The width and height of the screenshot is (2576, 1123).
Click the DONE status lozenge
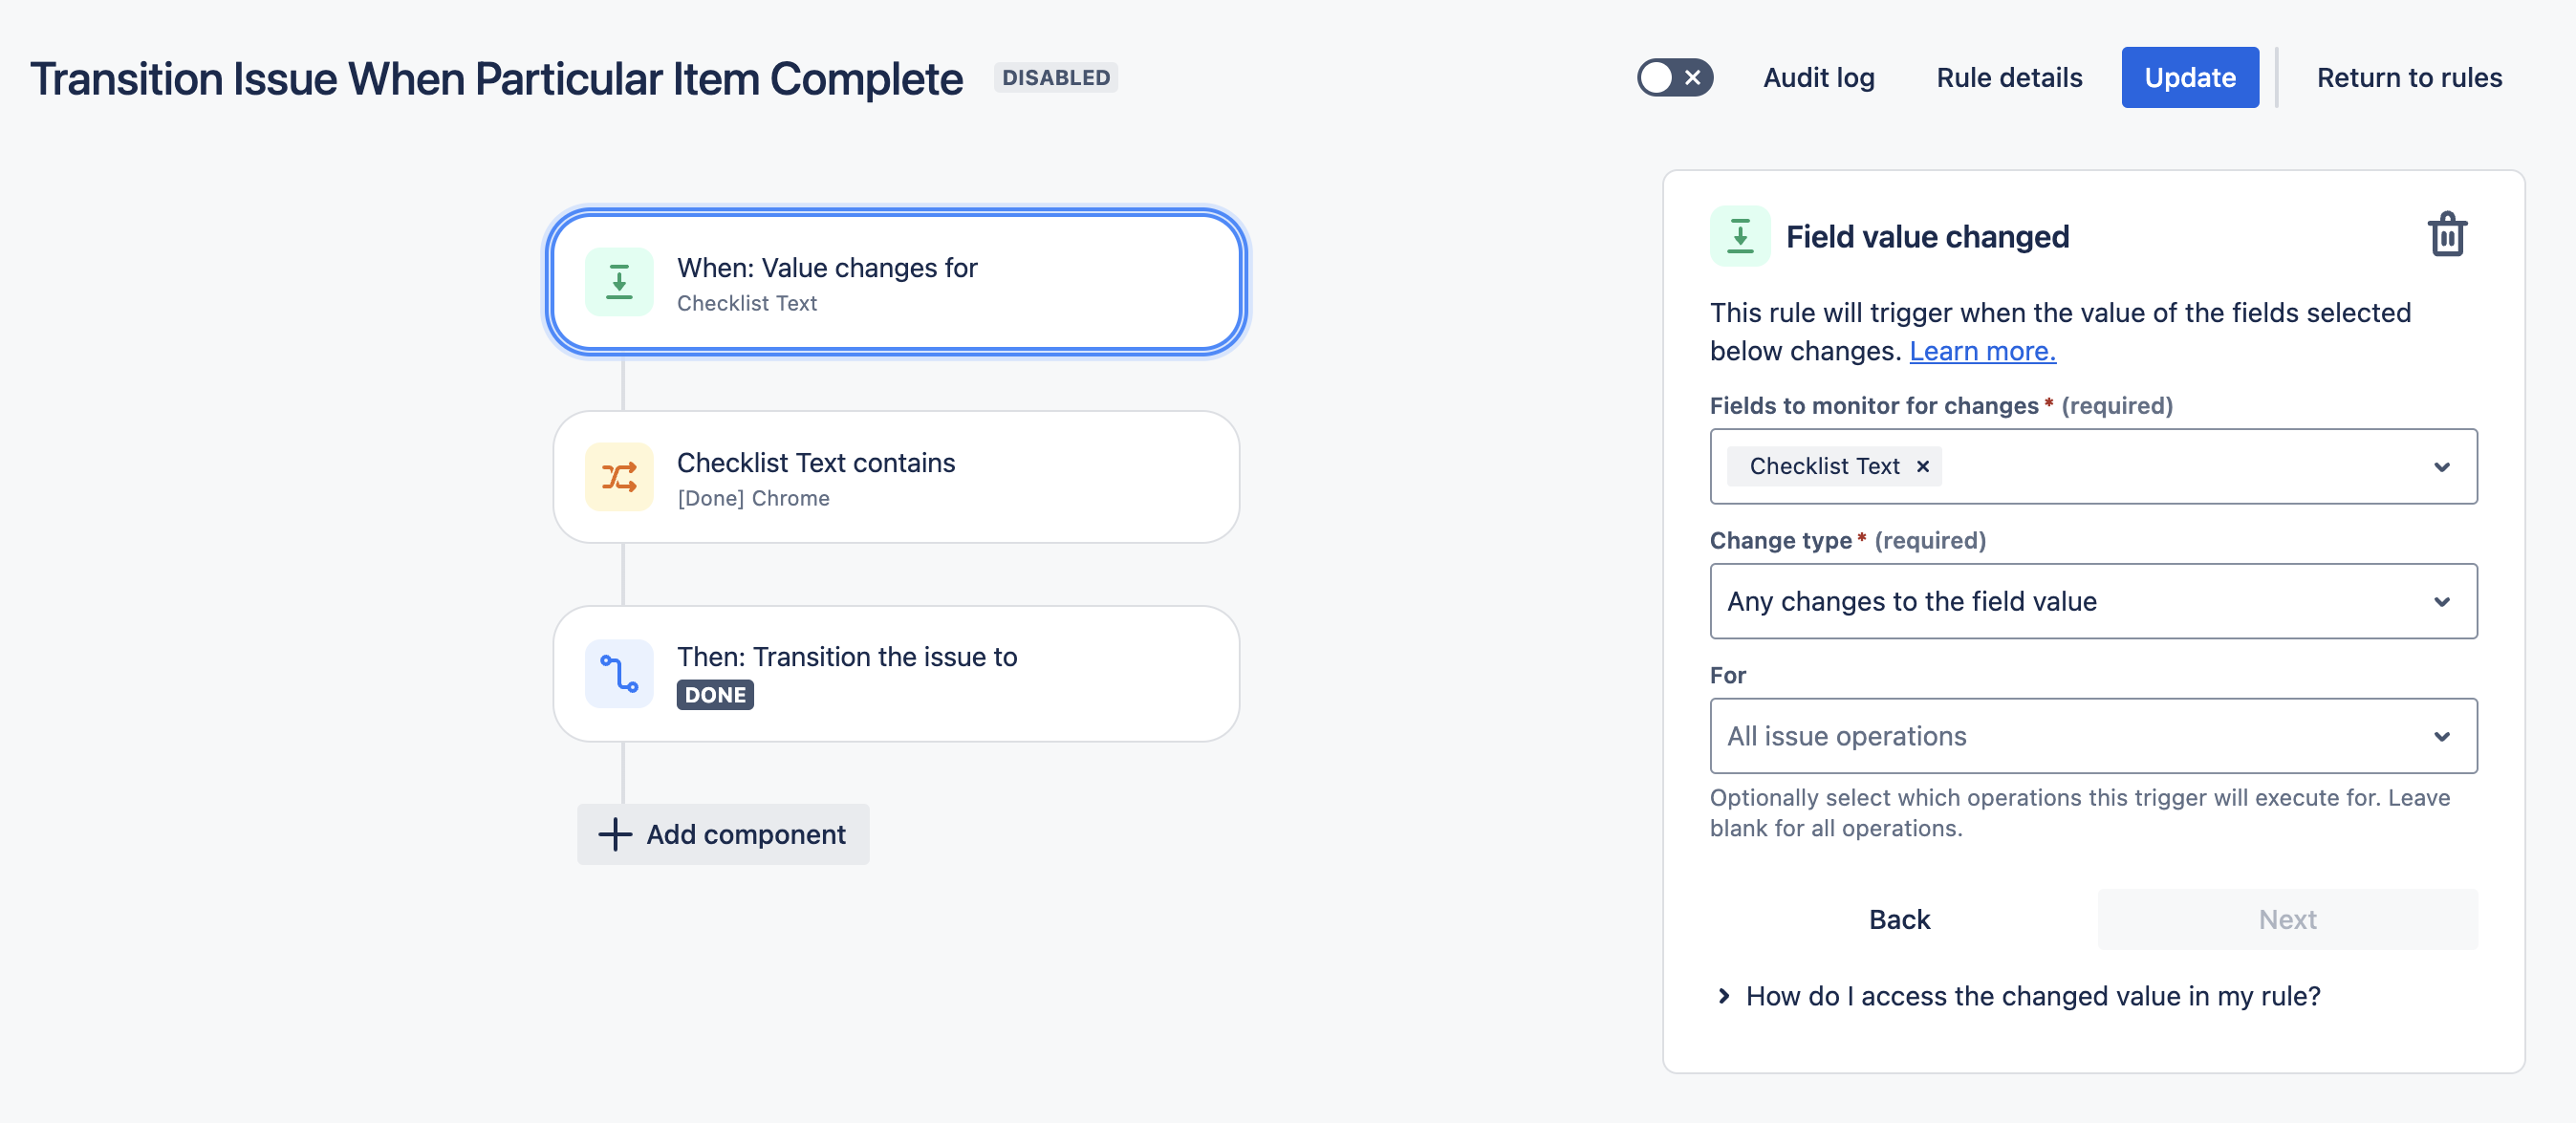714,694
